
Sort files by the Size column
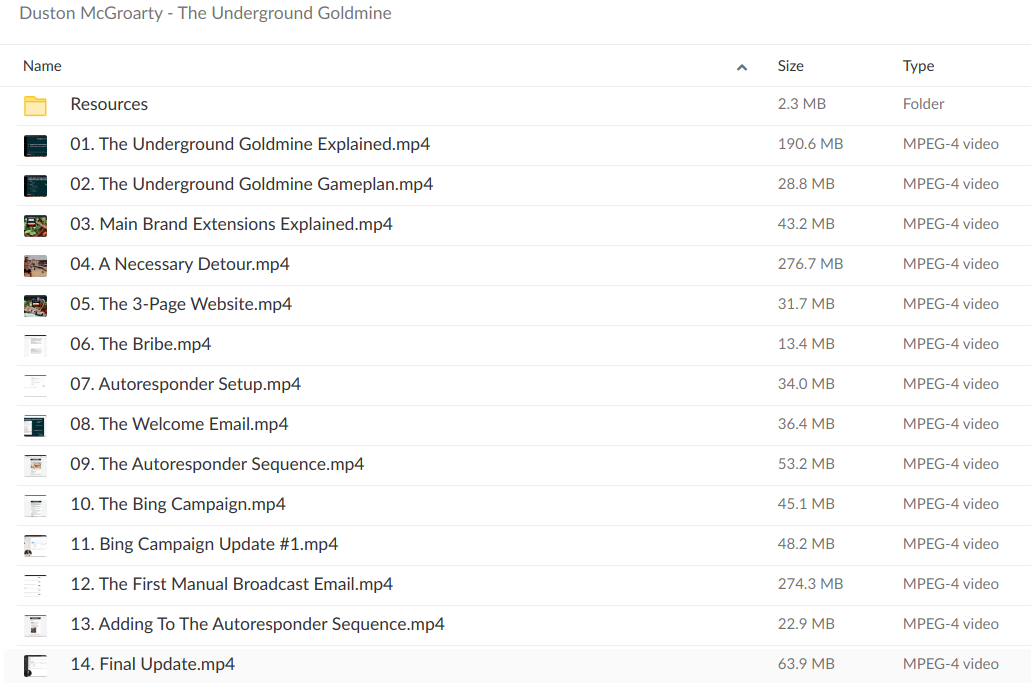[x=790, y=66]
